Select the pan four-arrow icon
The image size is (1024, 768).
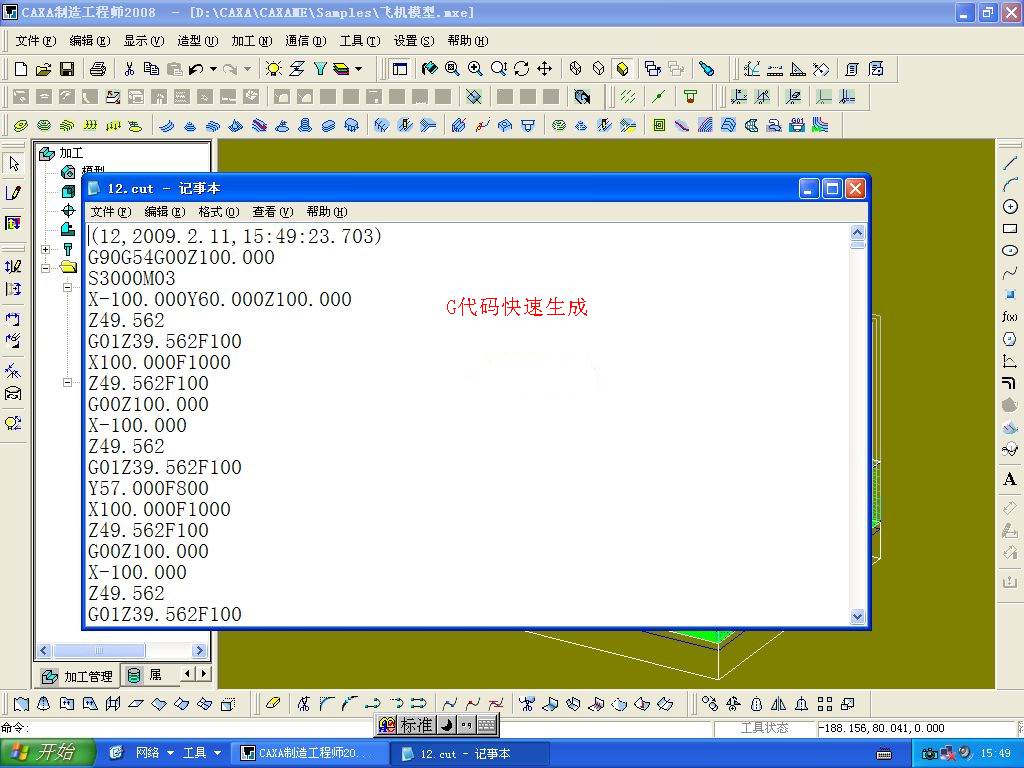[545, 69]
